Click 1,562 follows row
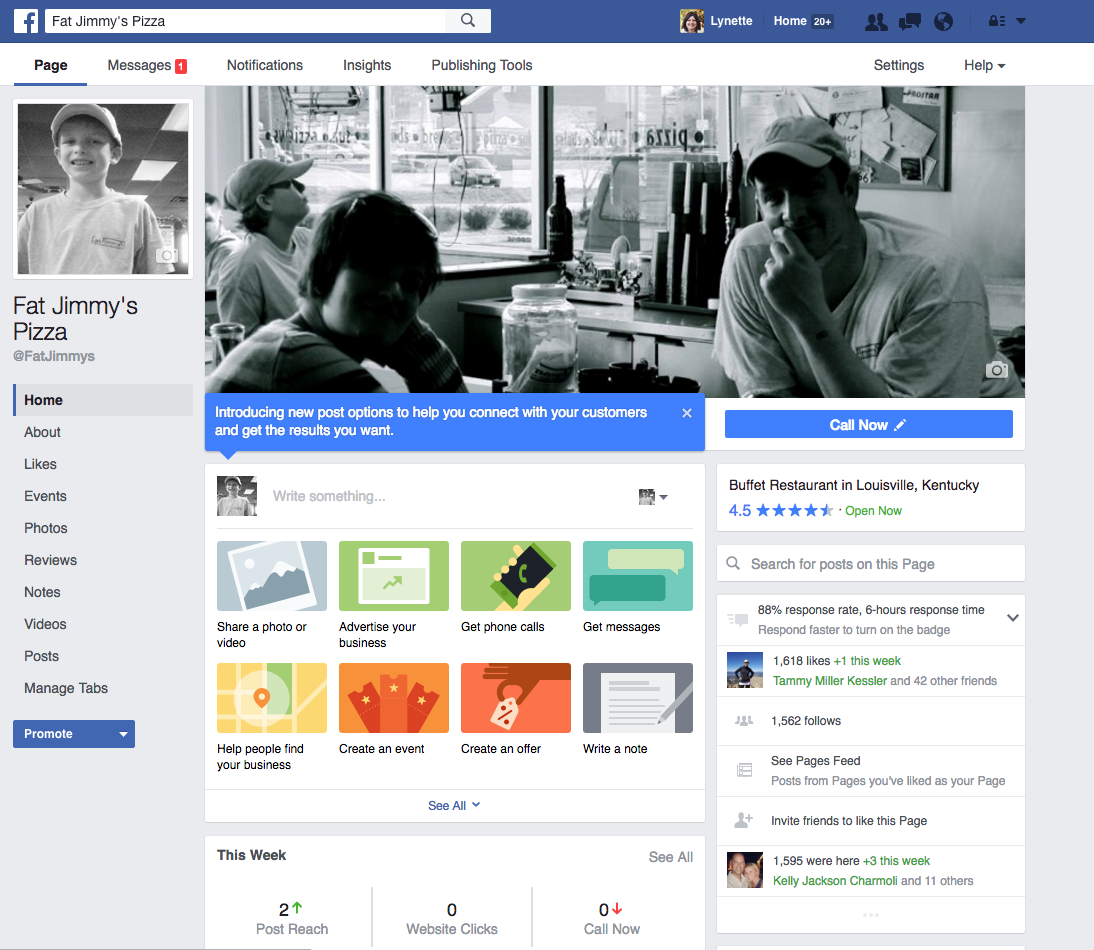 871,721
